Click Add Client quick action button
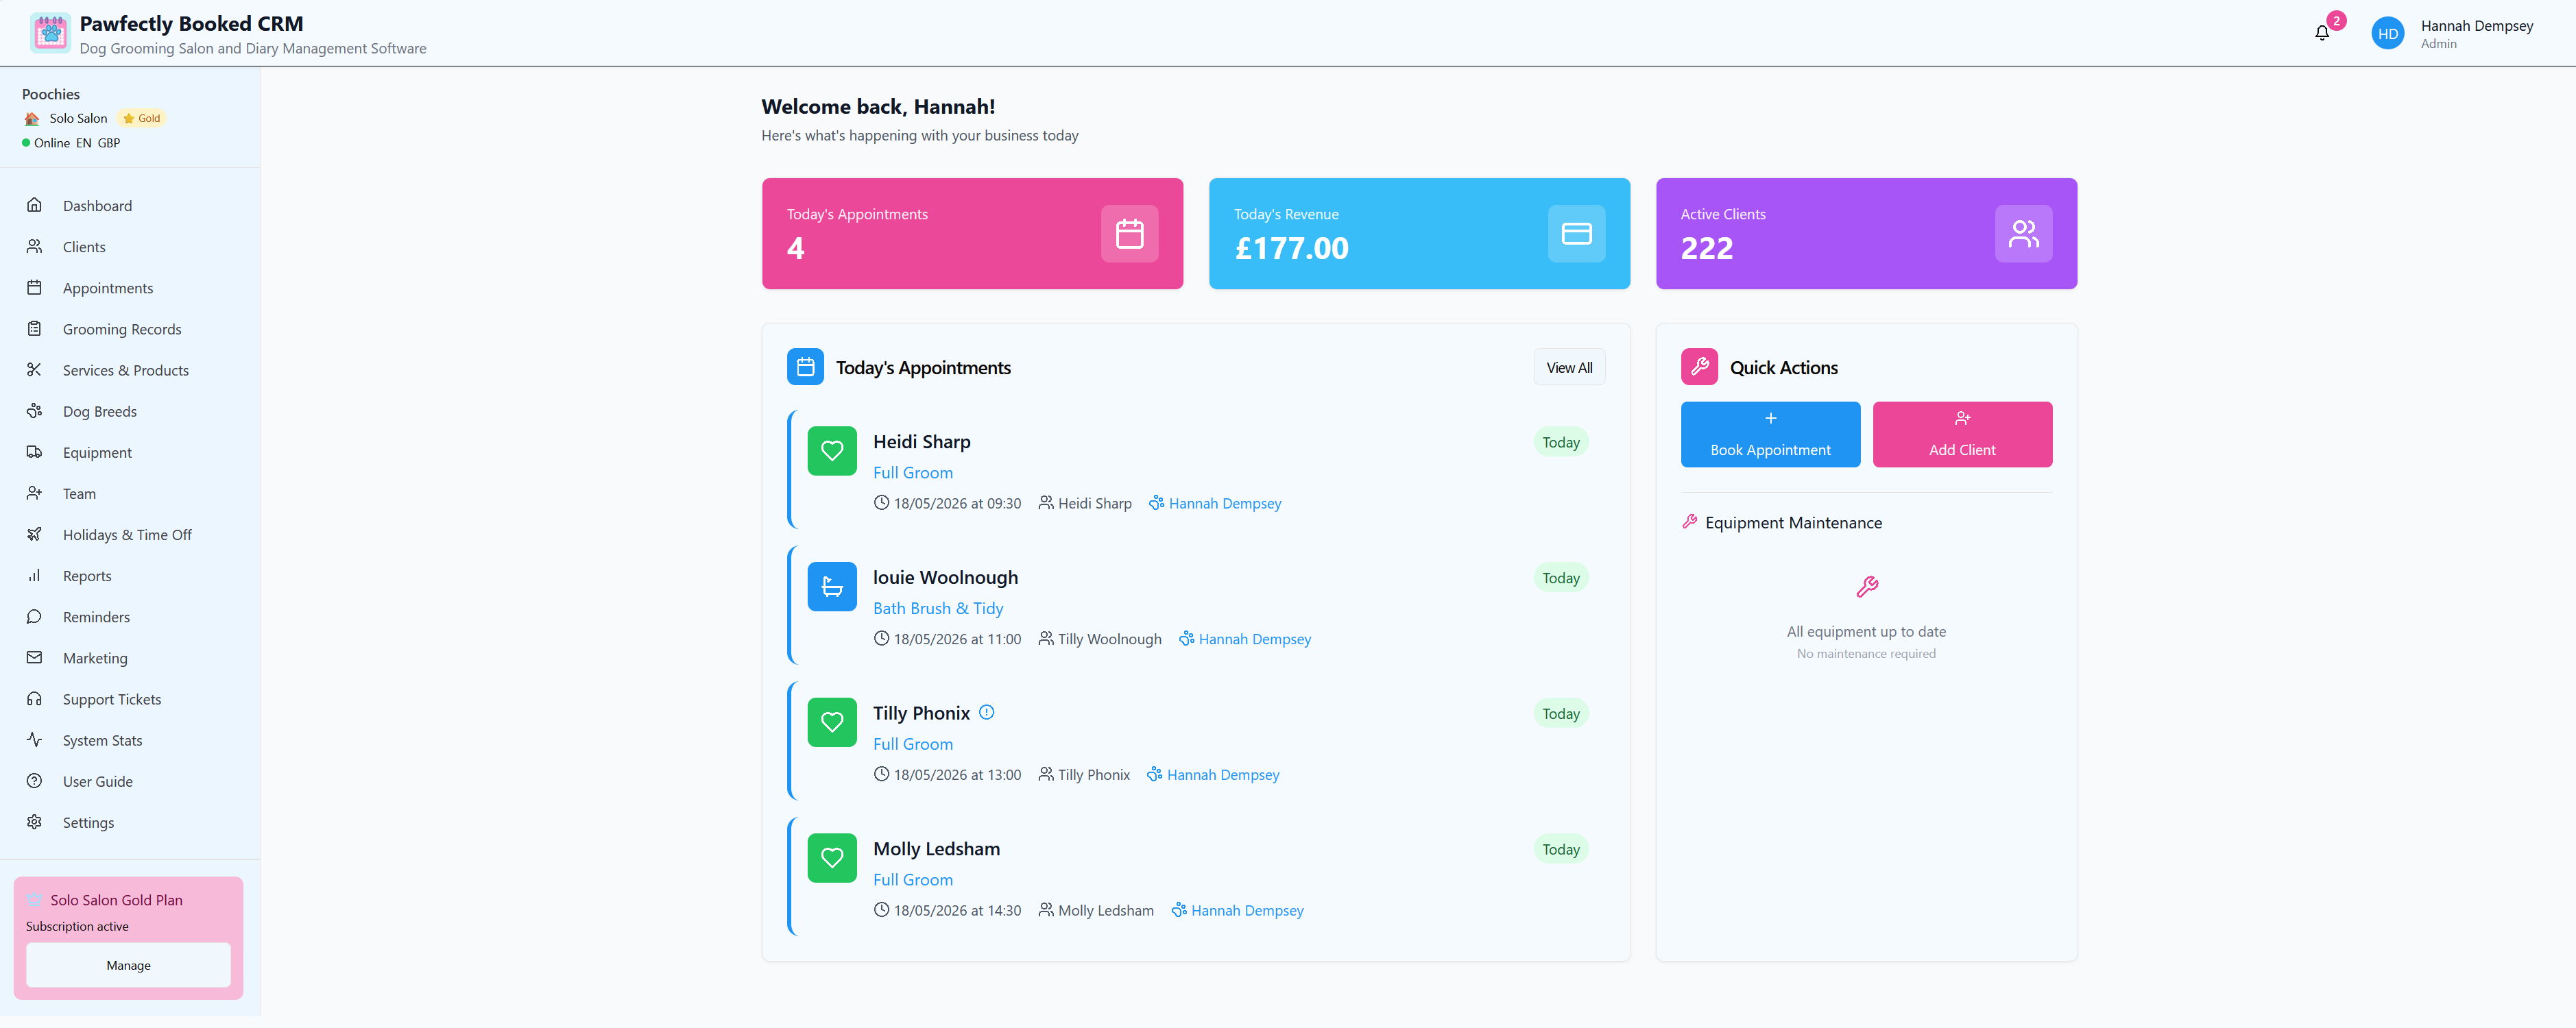Screen dimensions: 2576x1028 [1962, 434]
